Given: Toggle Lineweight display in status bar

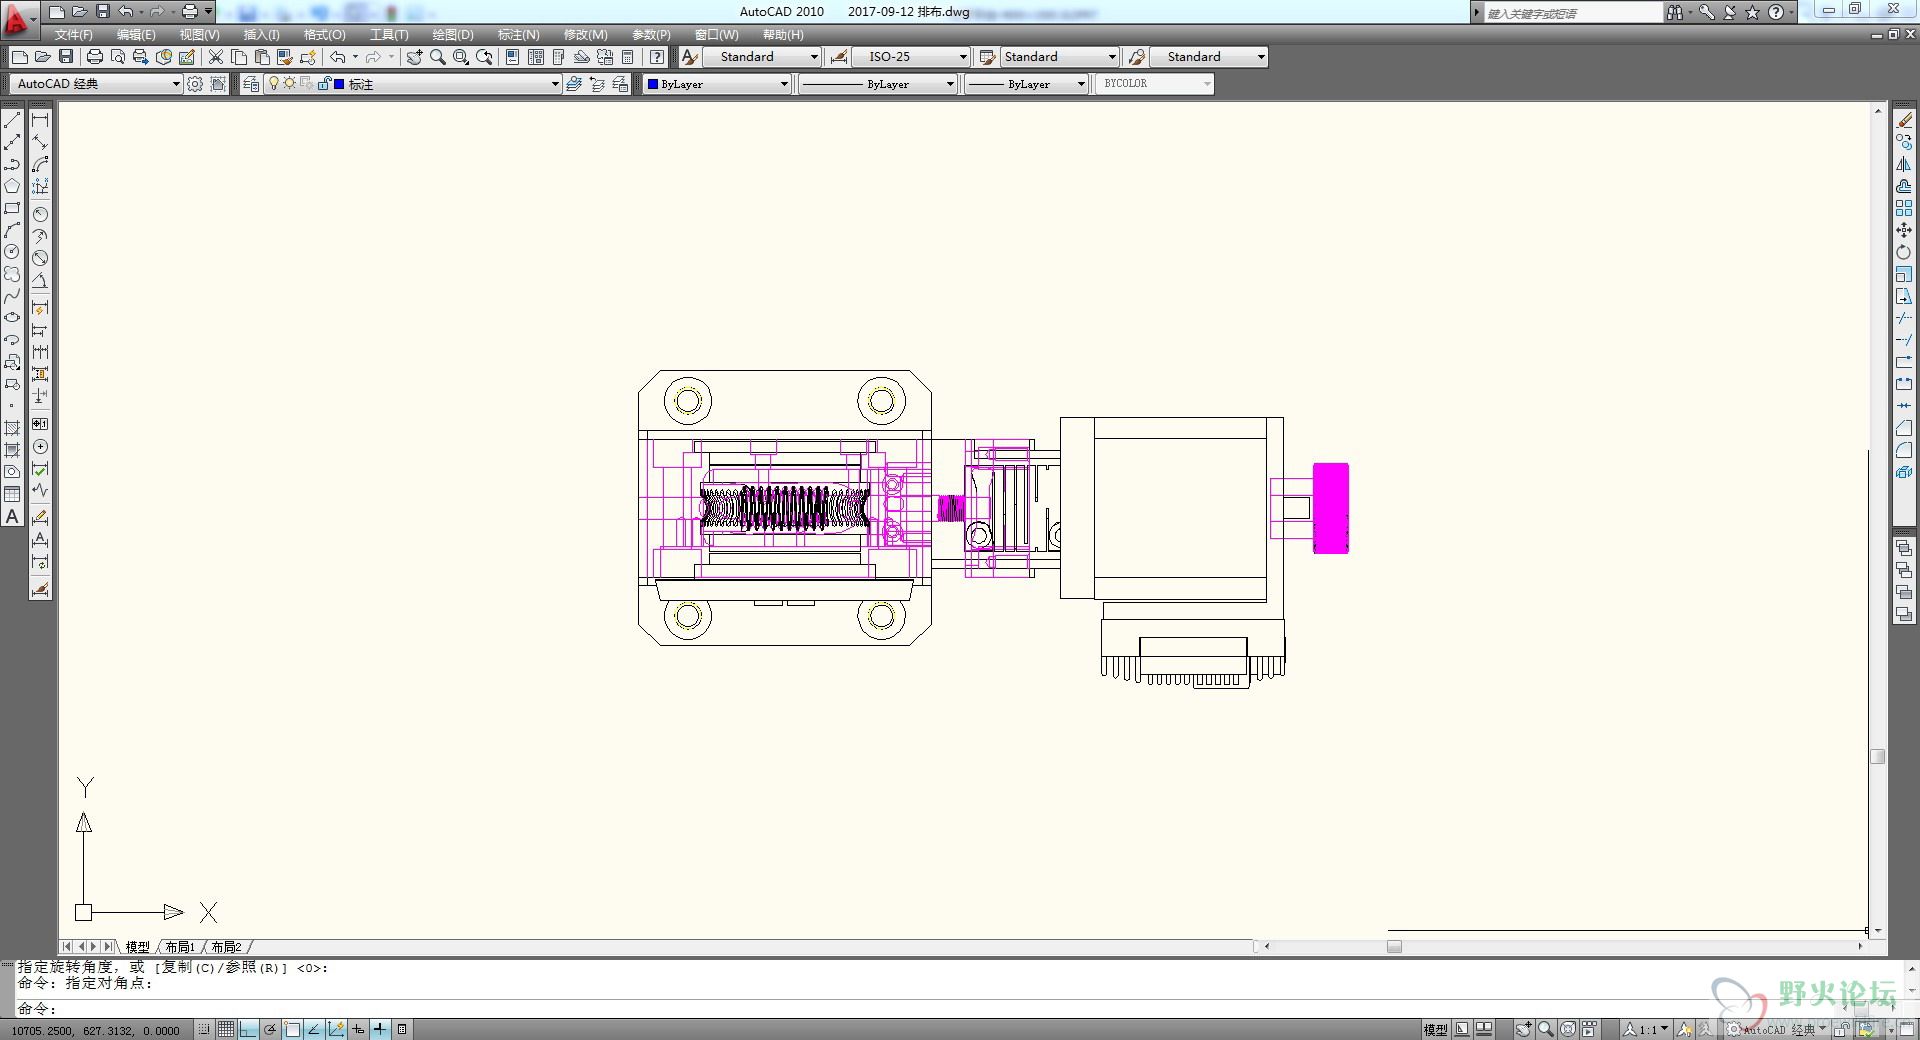Looking at the screenshot, I should click(380, 1029).
